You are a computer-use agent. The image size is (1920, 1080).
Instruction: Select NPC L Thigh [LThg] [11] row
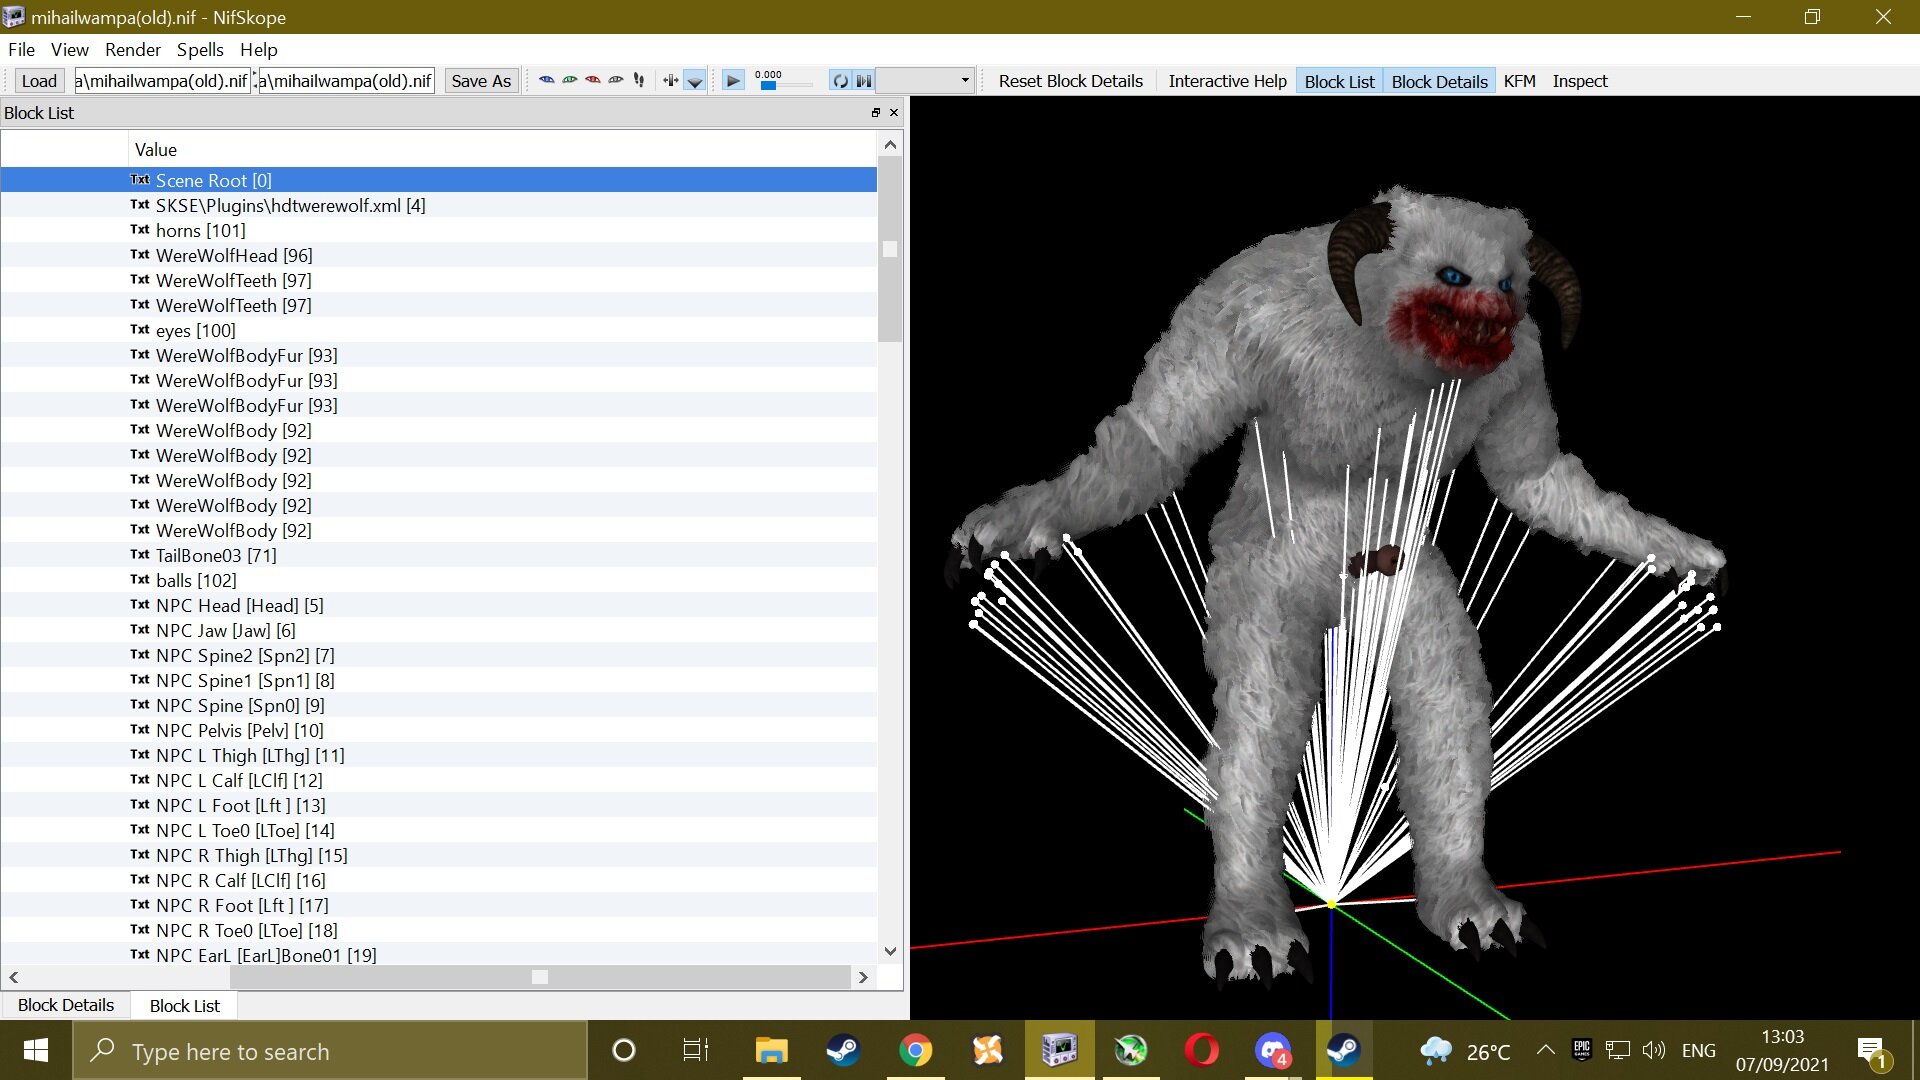click(x=439, y=755)
